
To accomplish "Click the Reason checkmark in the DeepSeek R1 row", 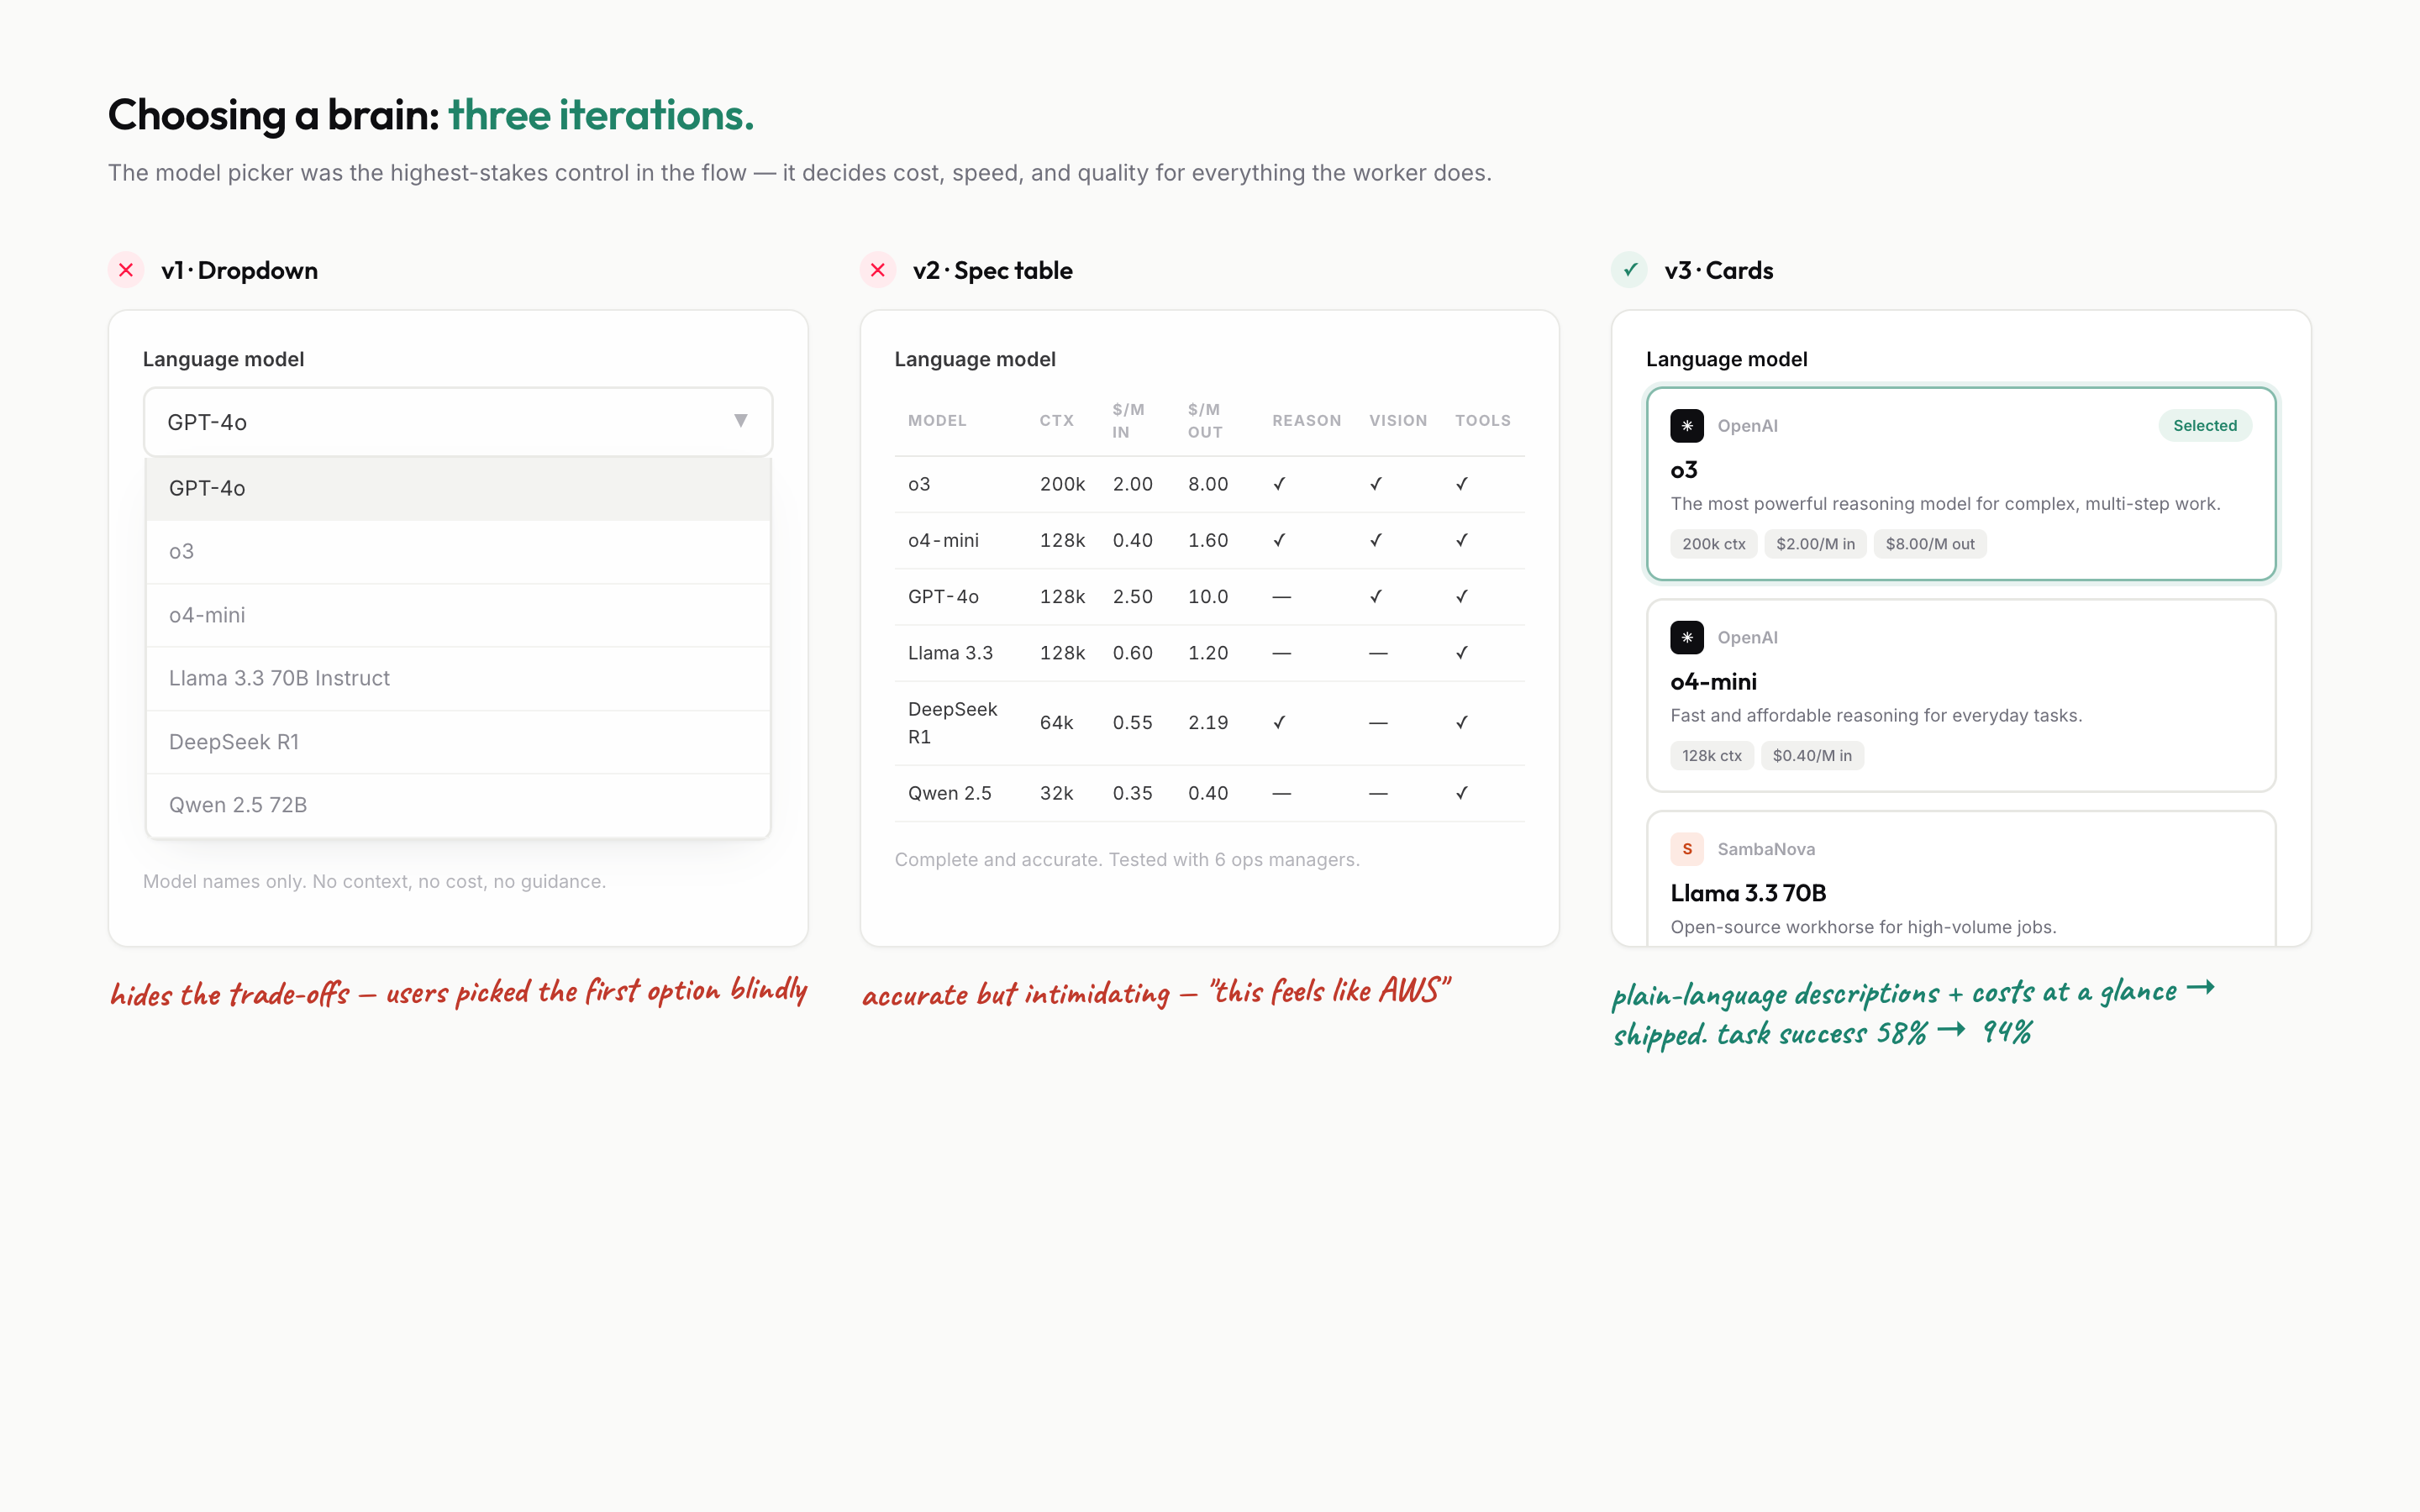I will (x=1279, y=723).
